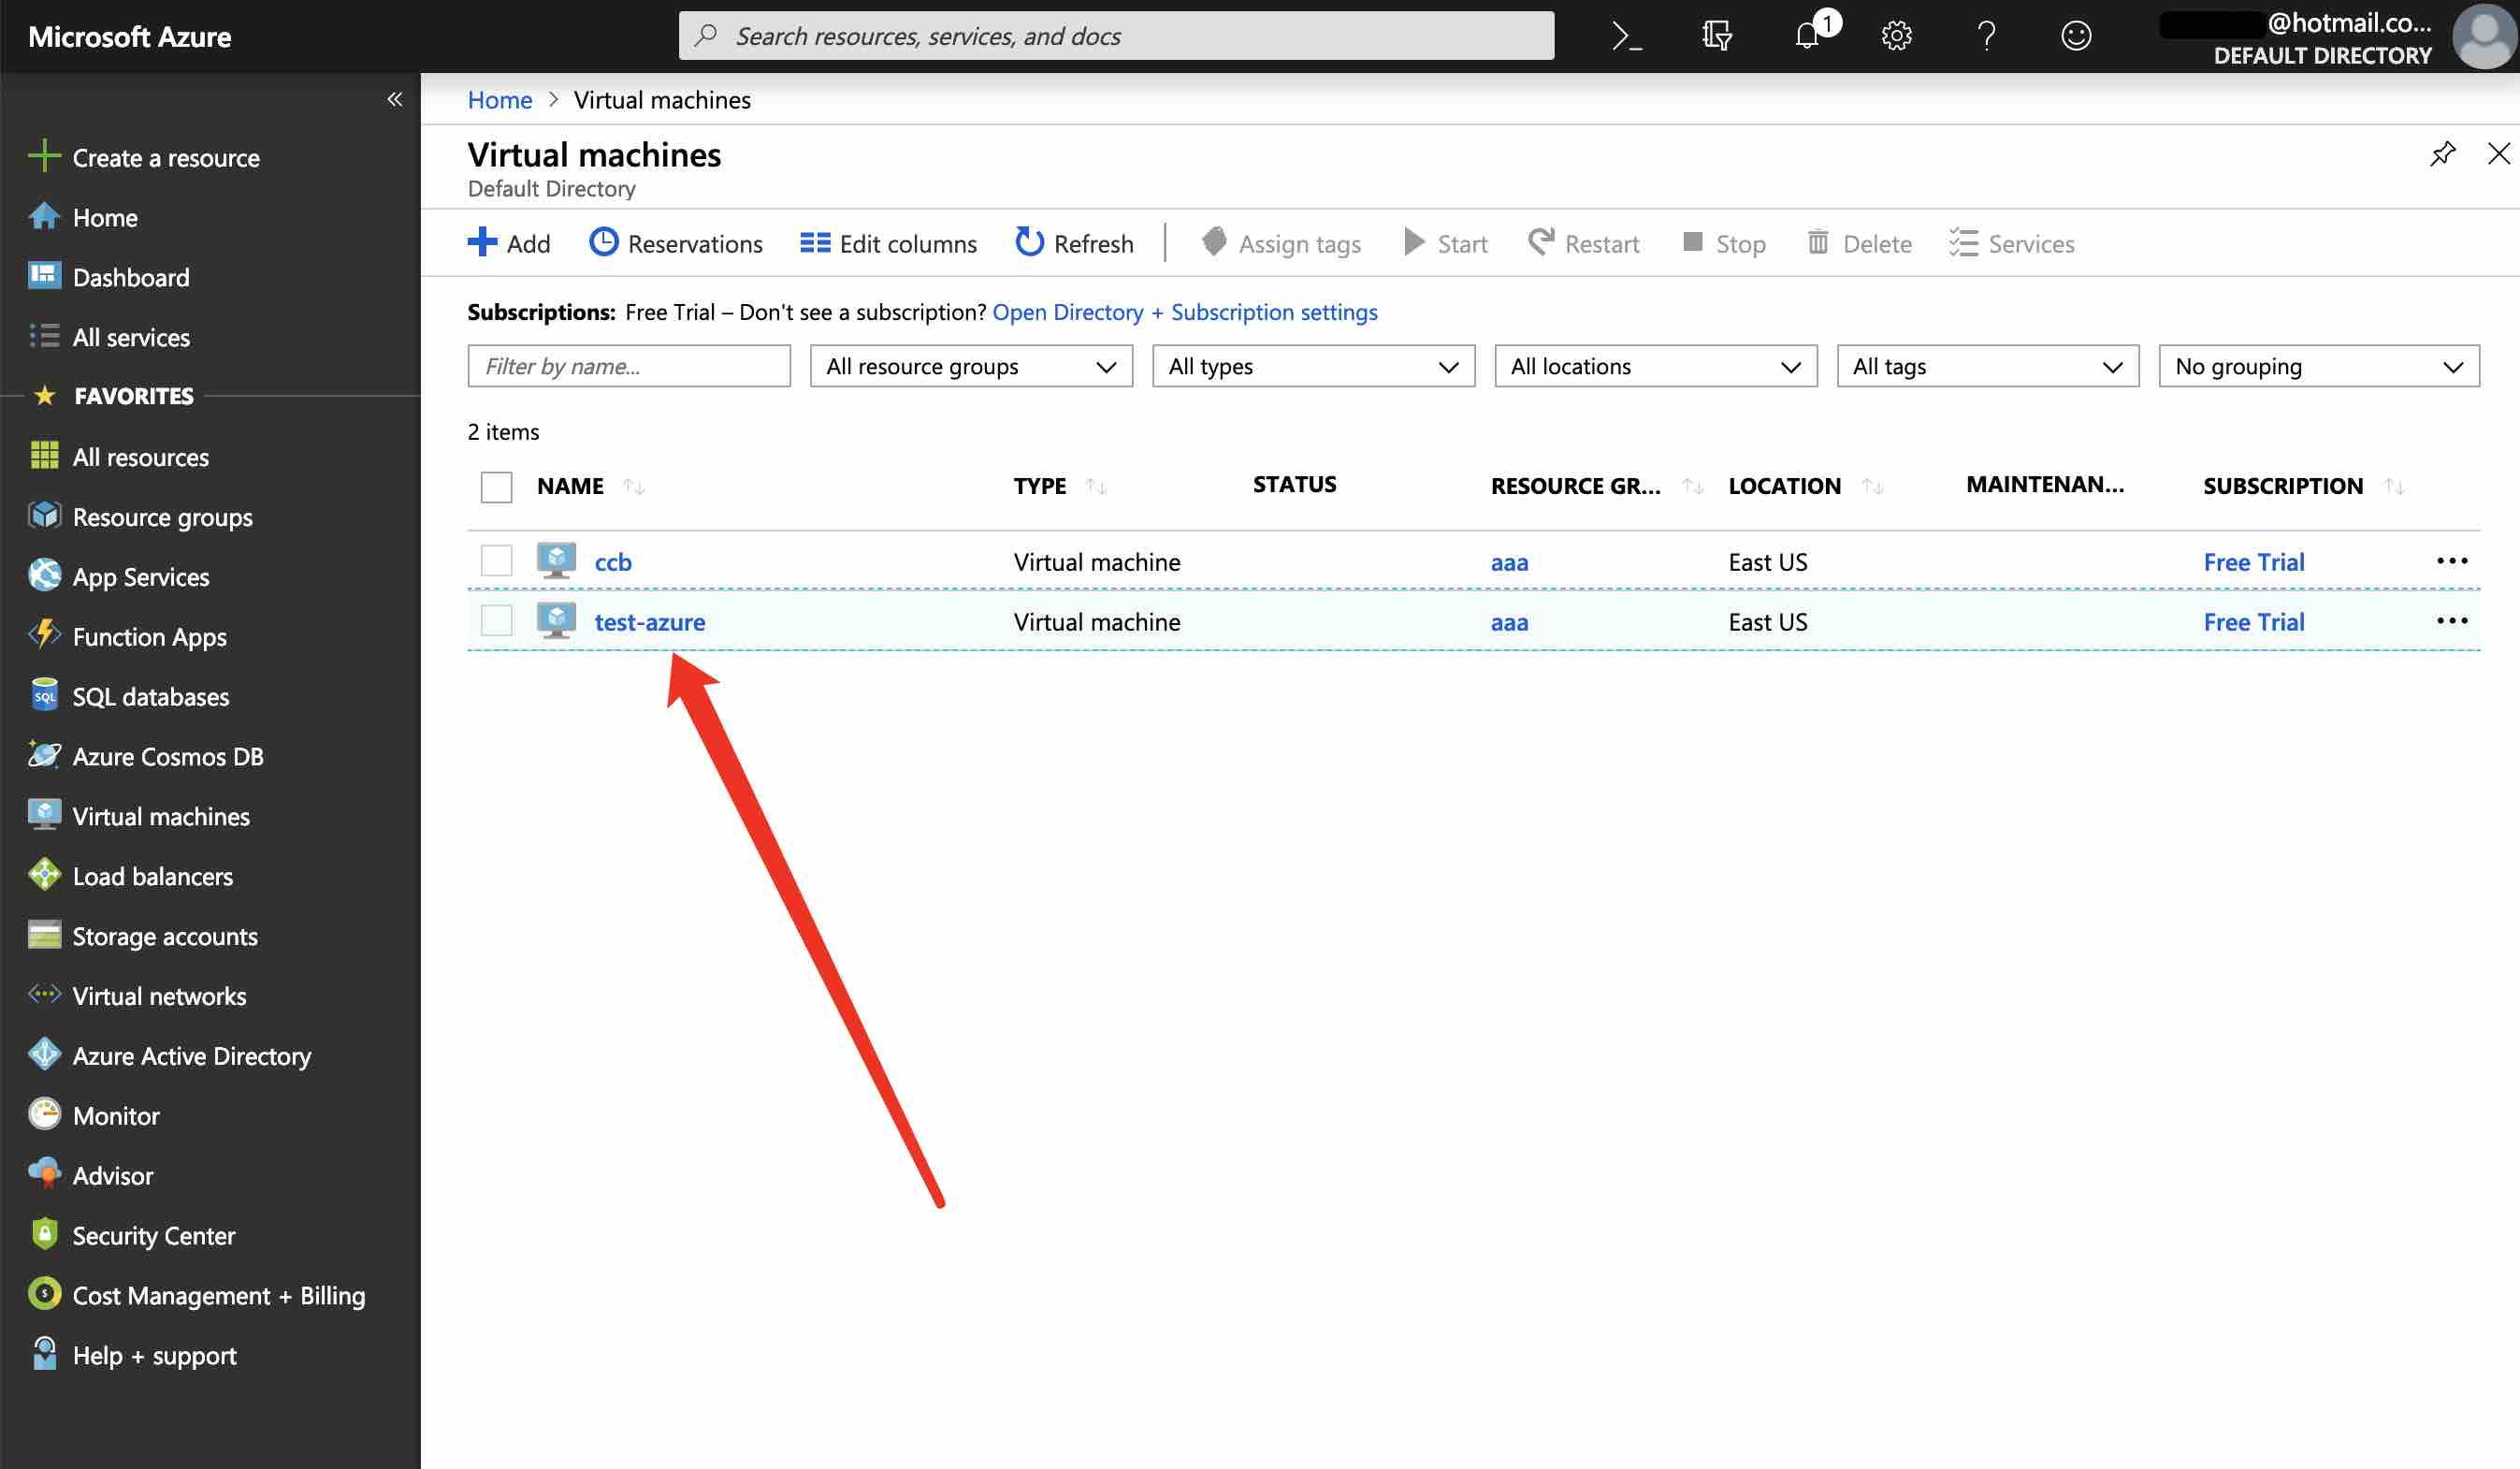Open the notifications bell icon
2520x1469 pixels.
tap(1806, 36)
